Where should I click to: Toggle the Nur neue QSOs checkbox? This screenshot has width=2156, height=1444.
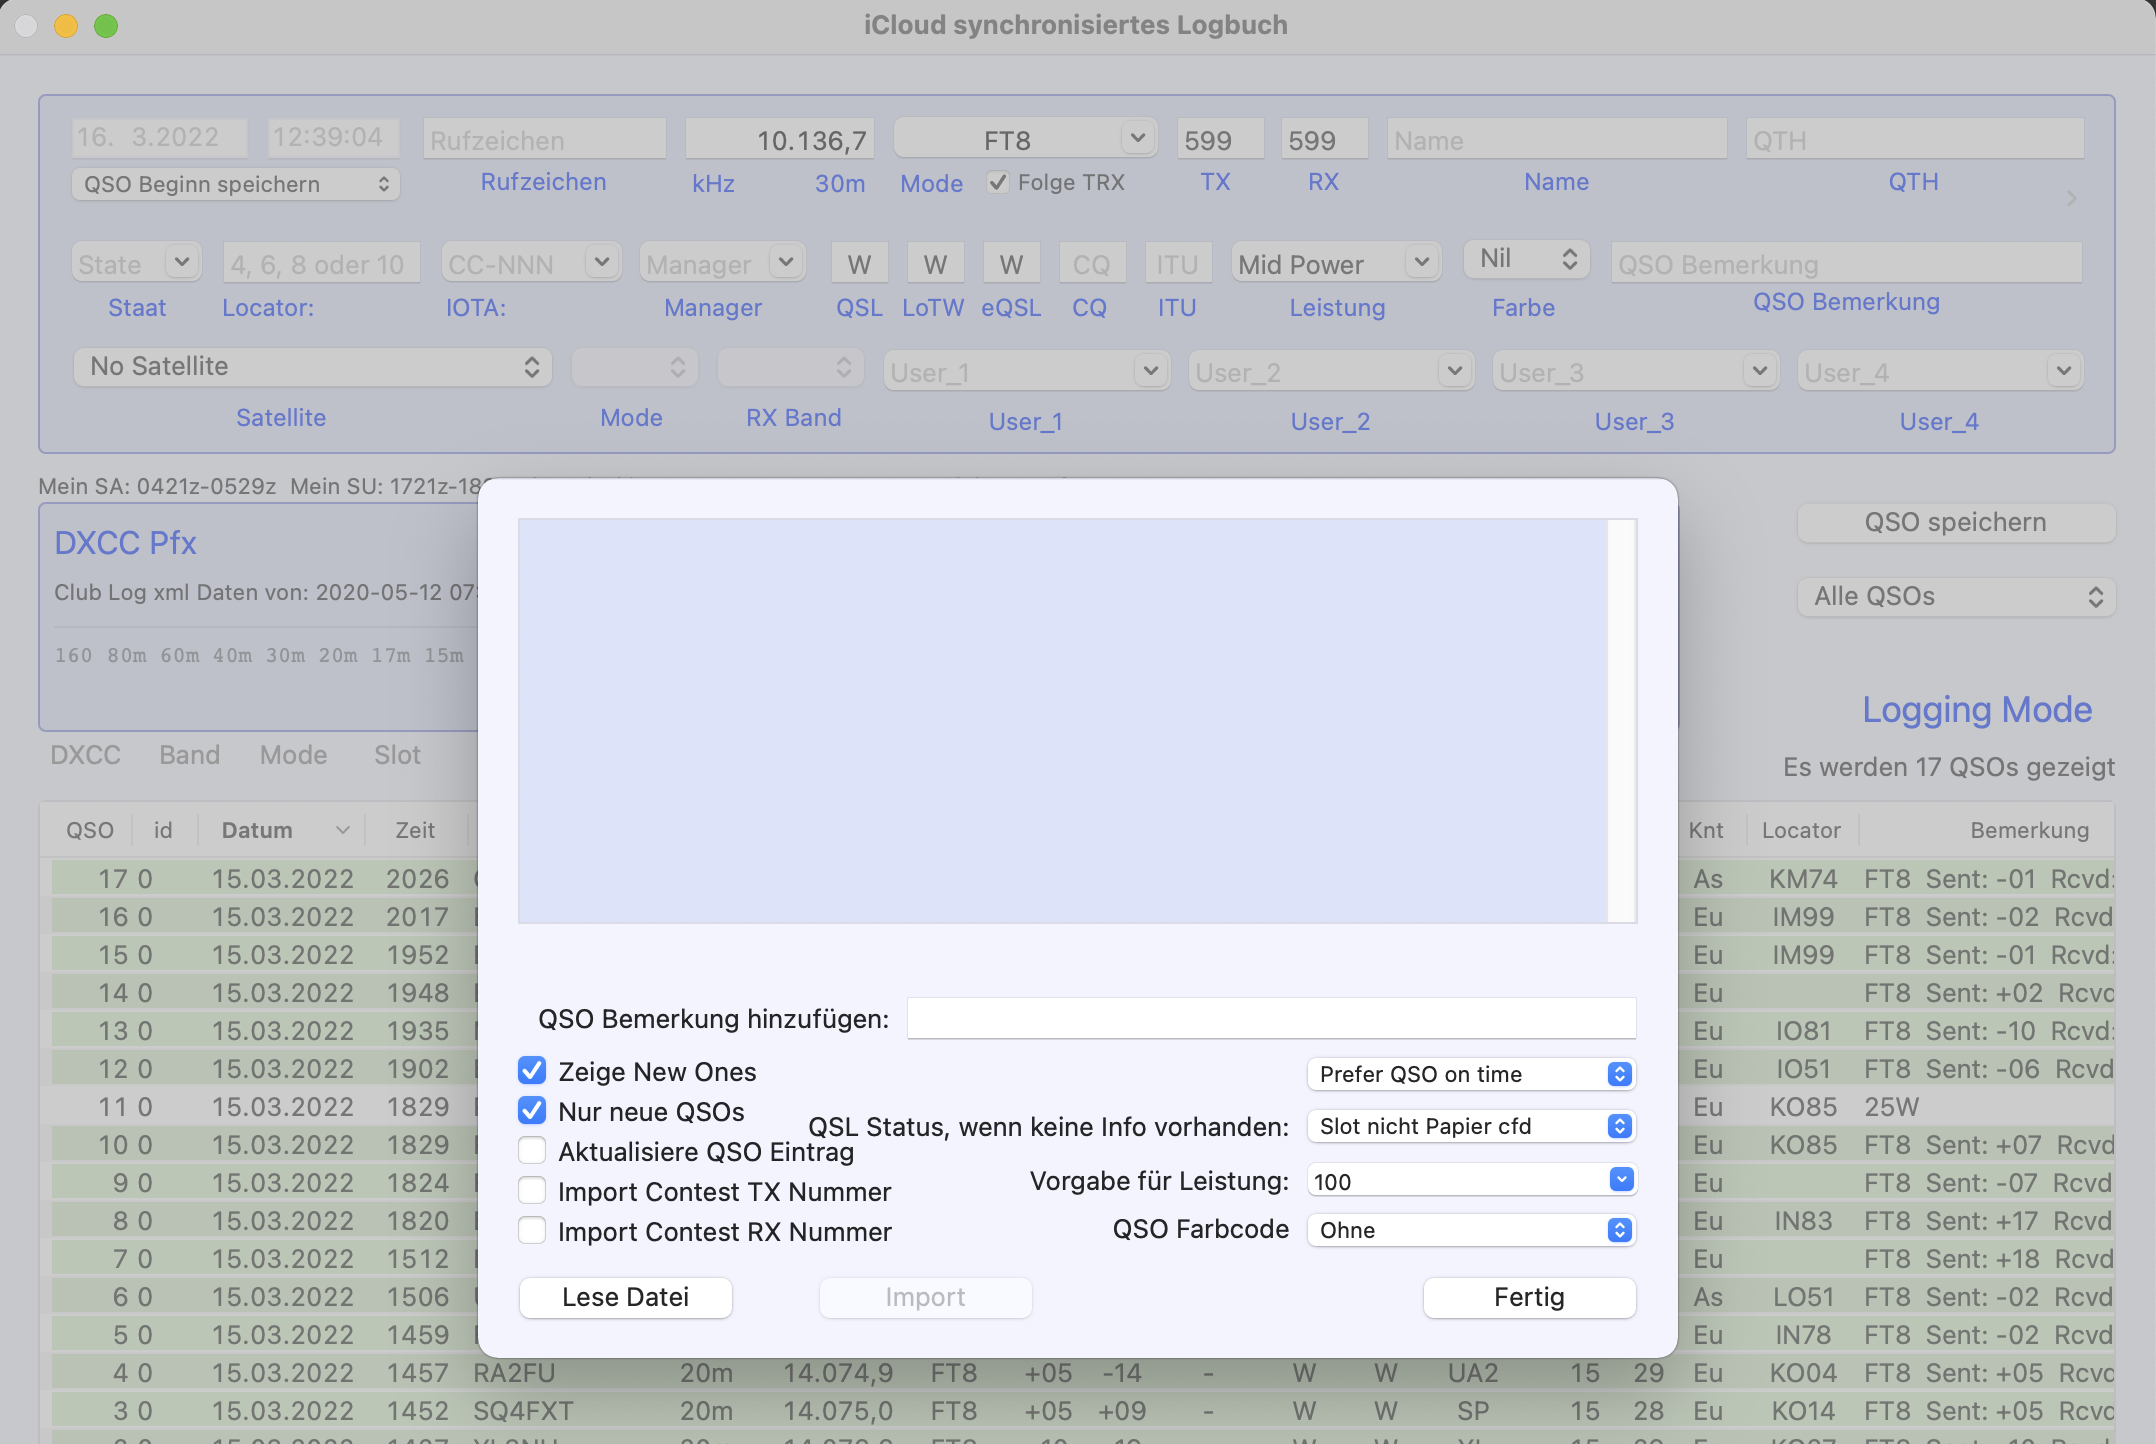pos(532,1111)
